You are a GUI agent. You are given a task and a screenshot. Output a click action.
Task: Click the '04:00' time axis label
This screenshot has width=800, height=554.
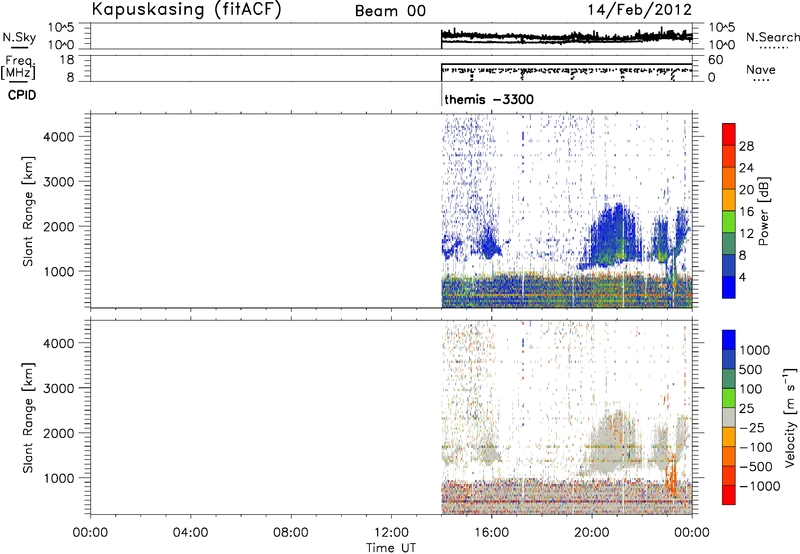tap(190, 533)
